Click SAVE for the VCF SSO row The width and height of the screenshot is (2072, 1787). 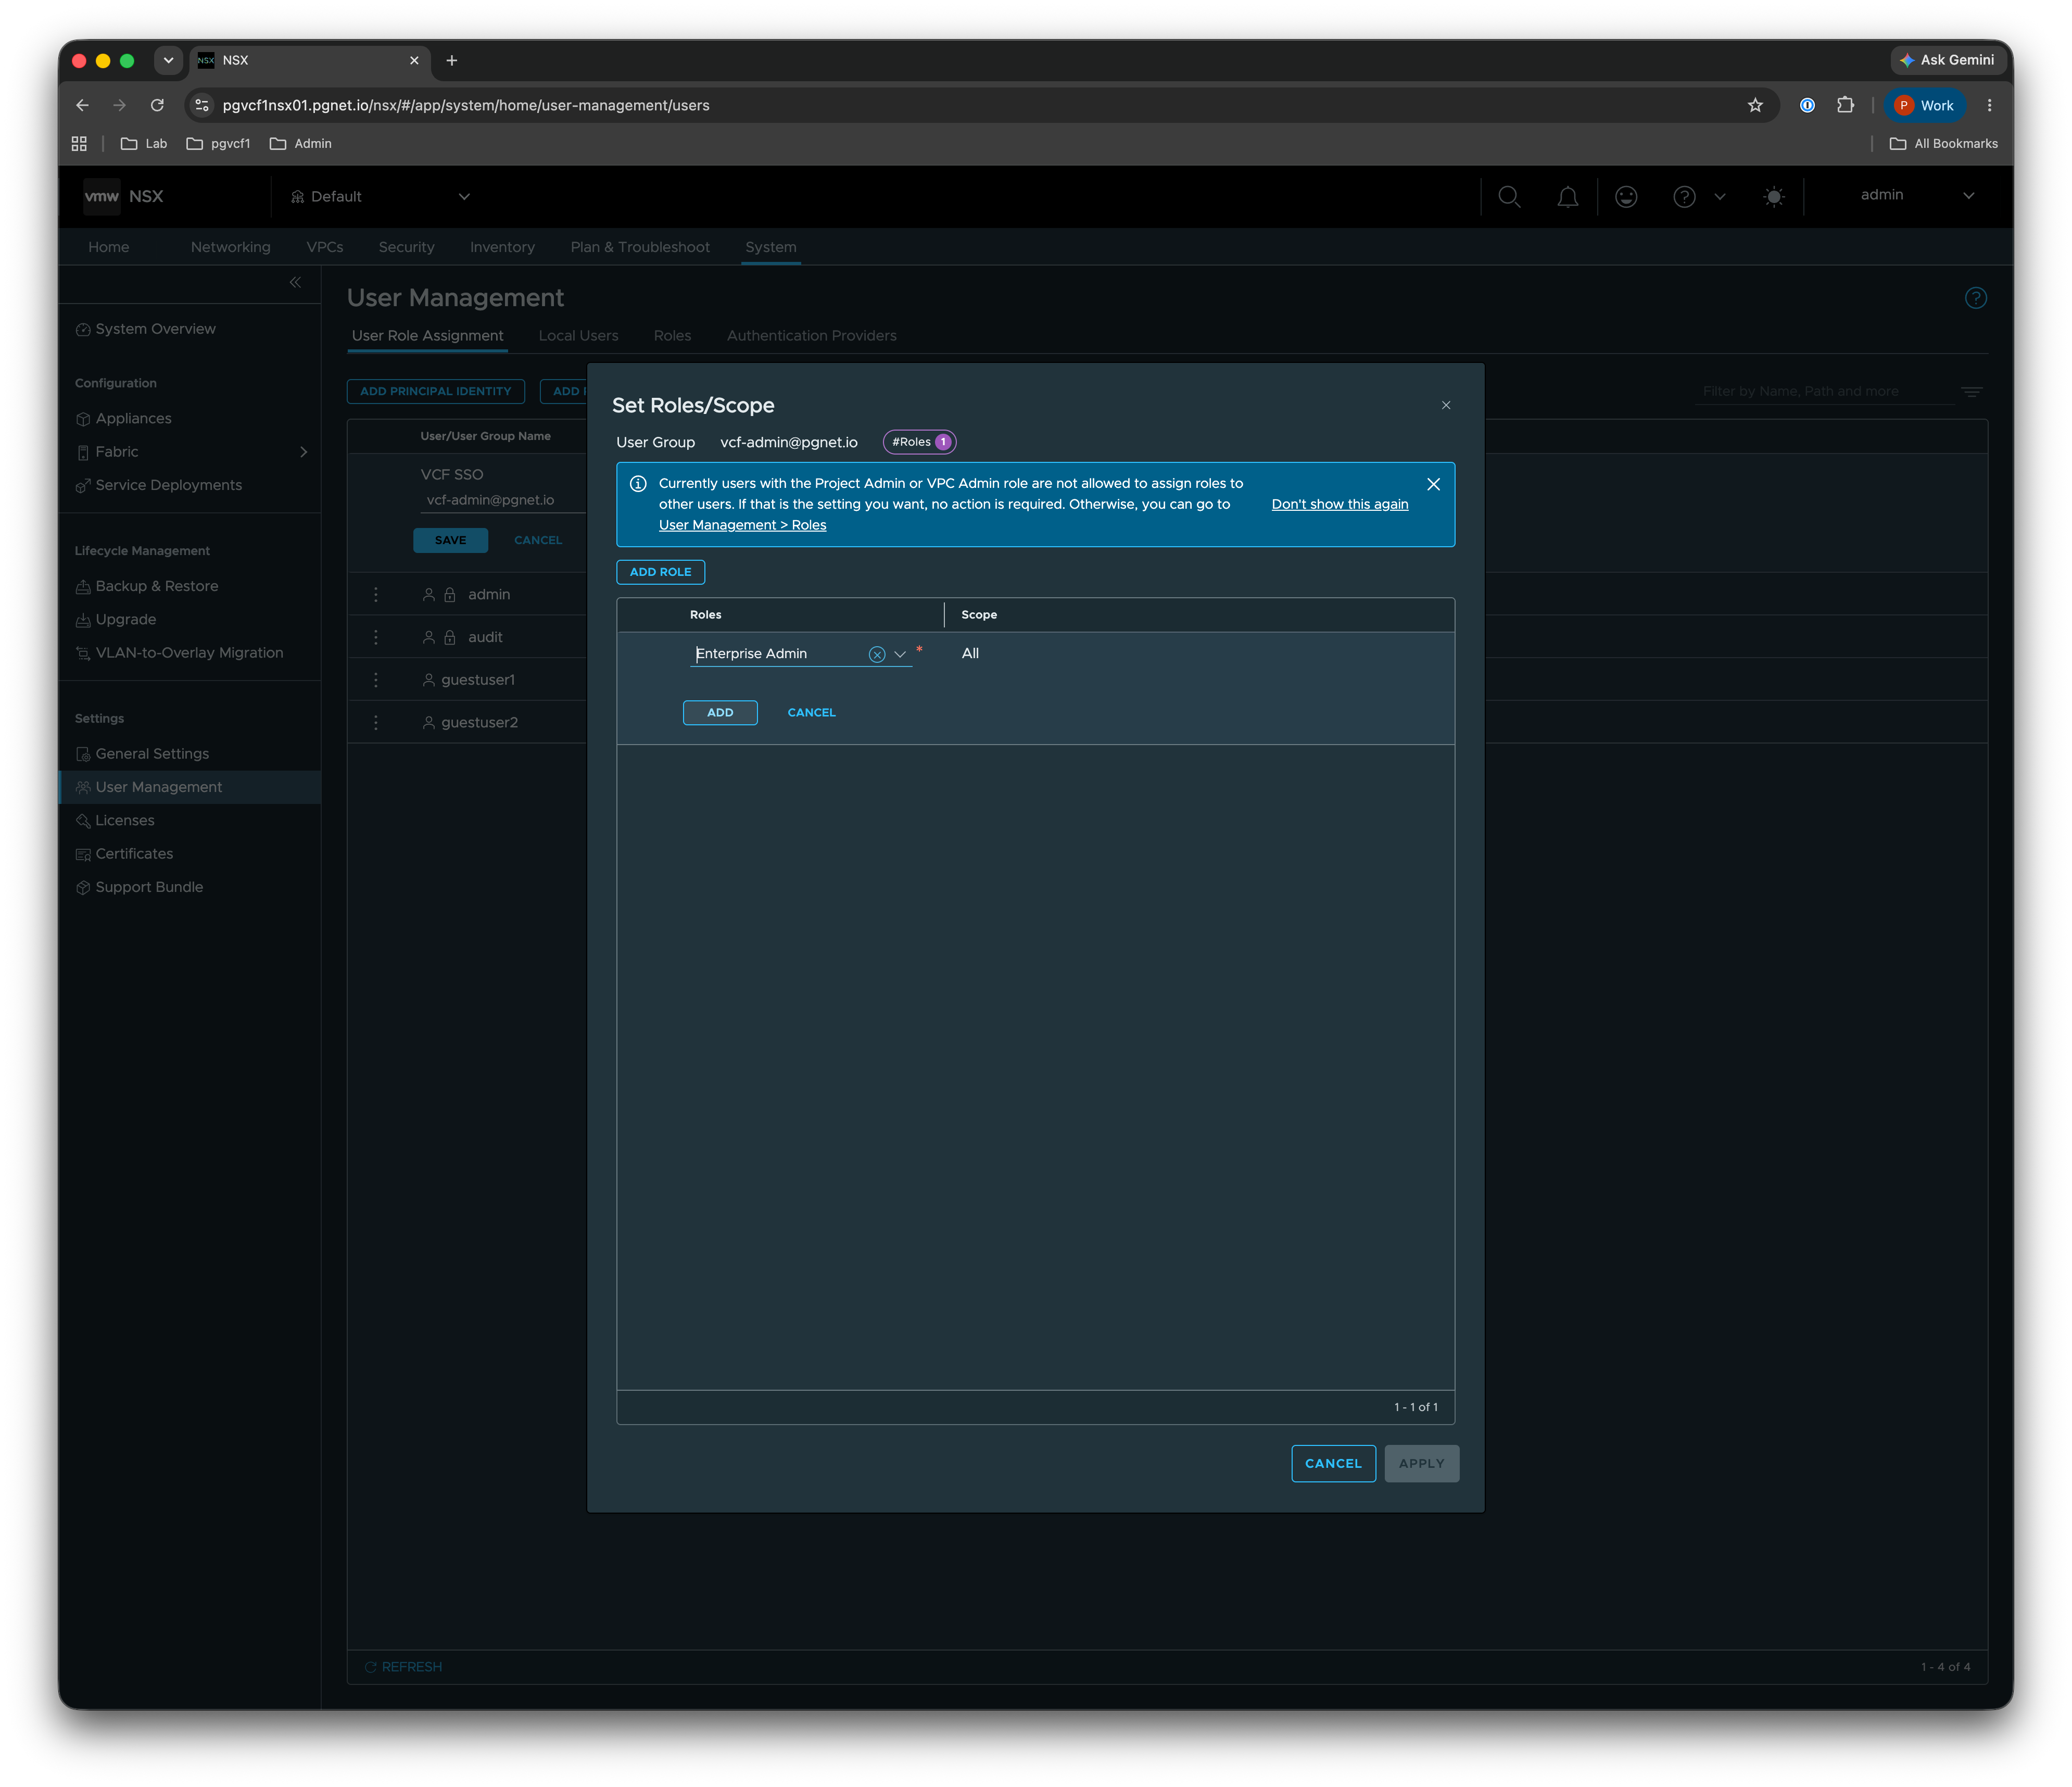(x=450, y=540)
